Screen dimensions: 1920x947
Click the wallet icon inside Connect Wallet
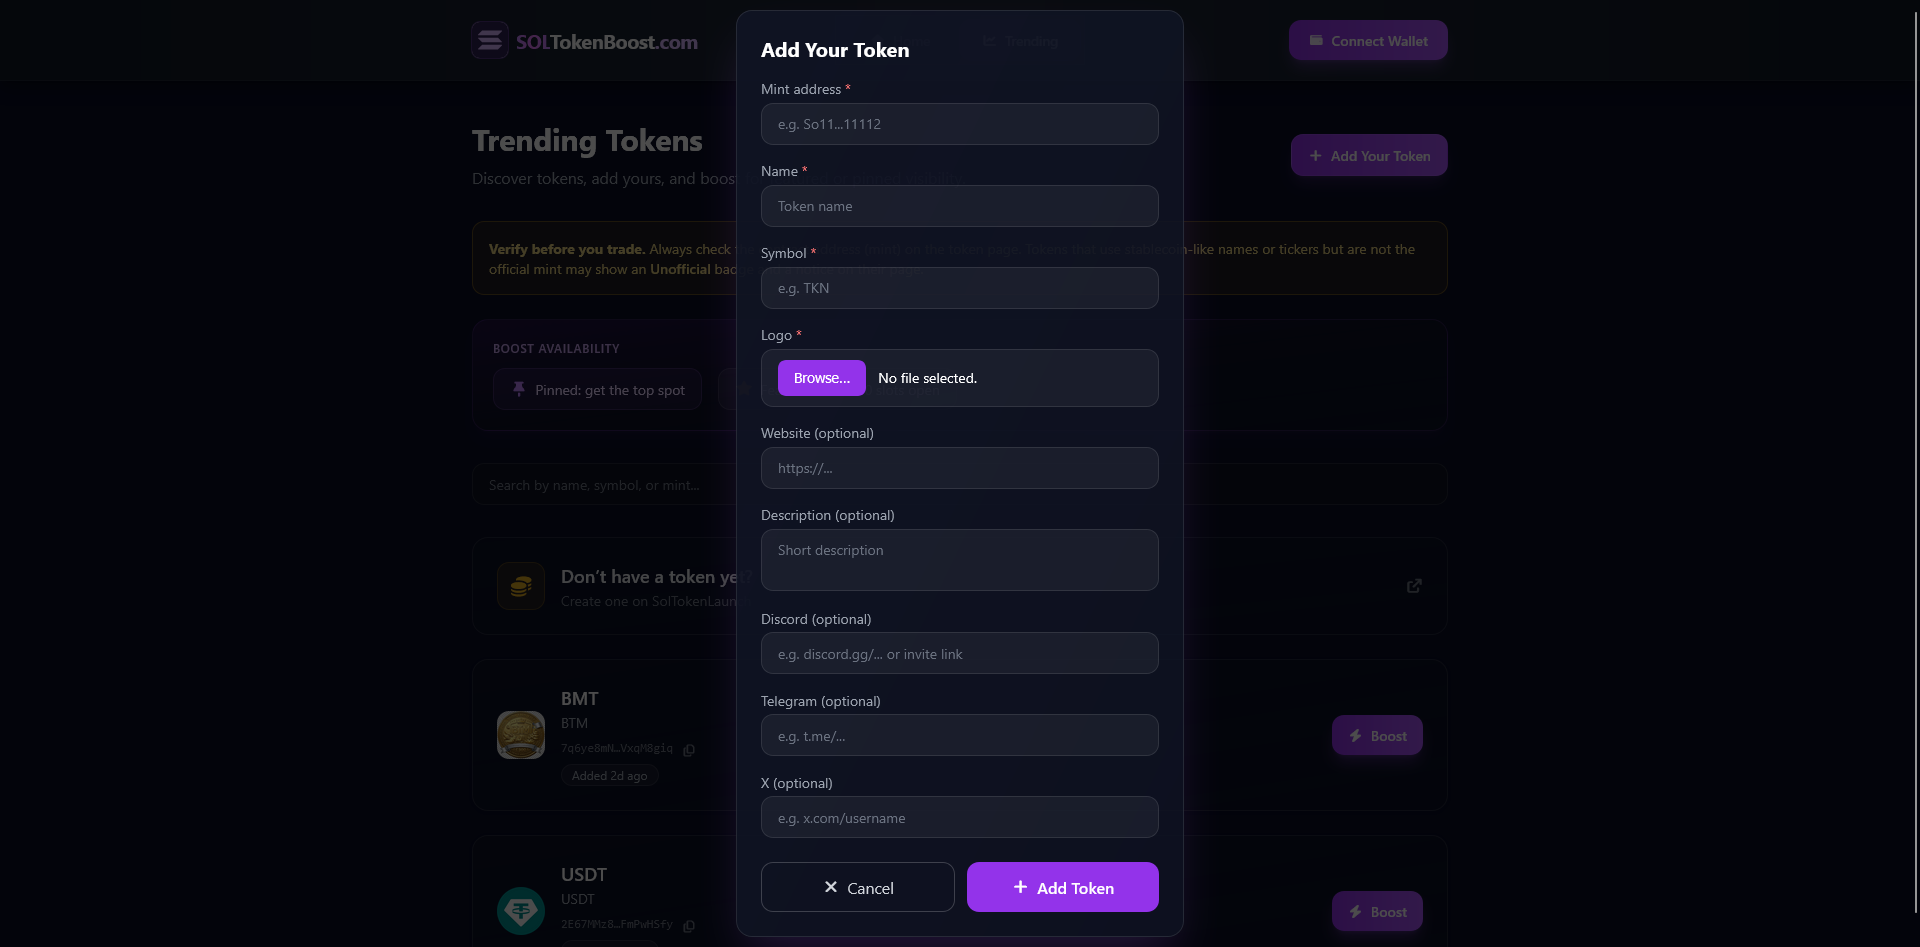(1315, 40)
